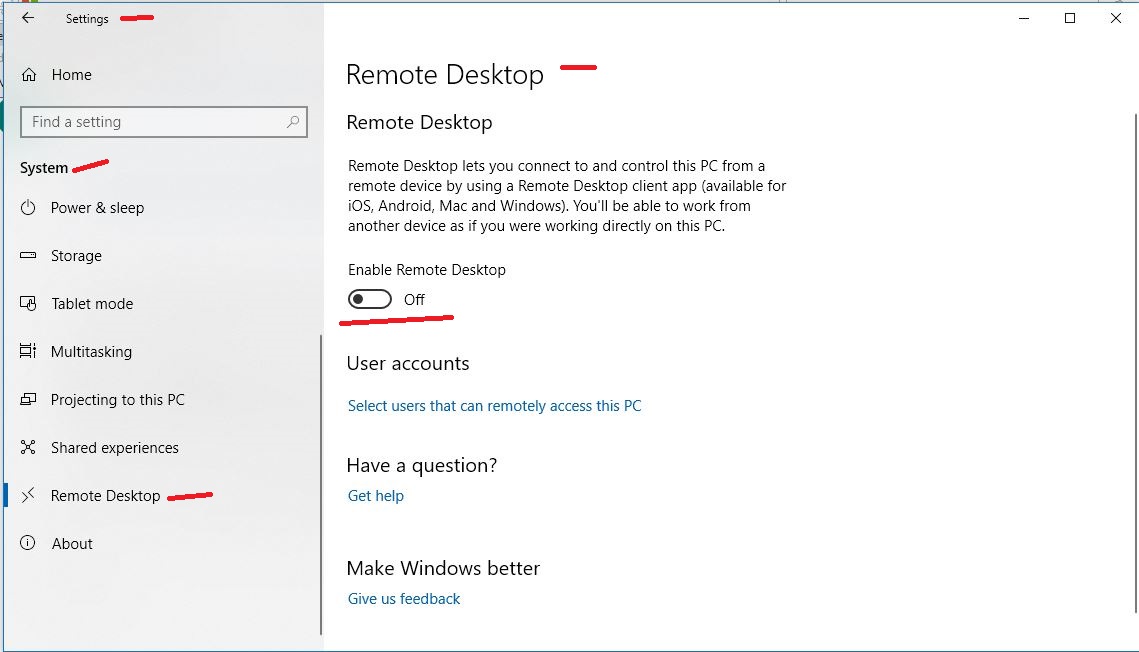The image size is (1139, 652).
Task: Click the Power & sleep icon
Action: click(x=28, y=208)
